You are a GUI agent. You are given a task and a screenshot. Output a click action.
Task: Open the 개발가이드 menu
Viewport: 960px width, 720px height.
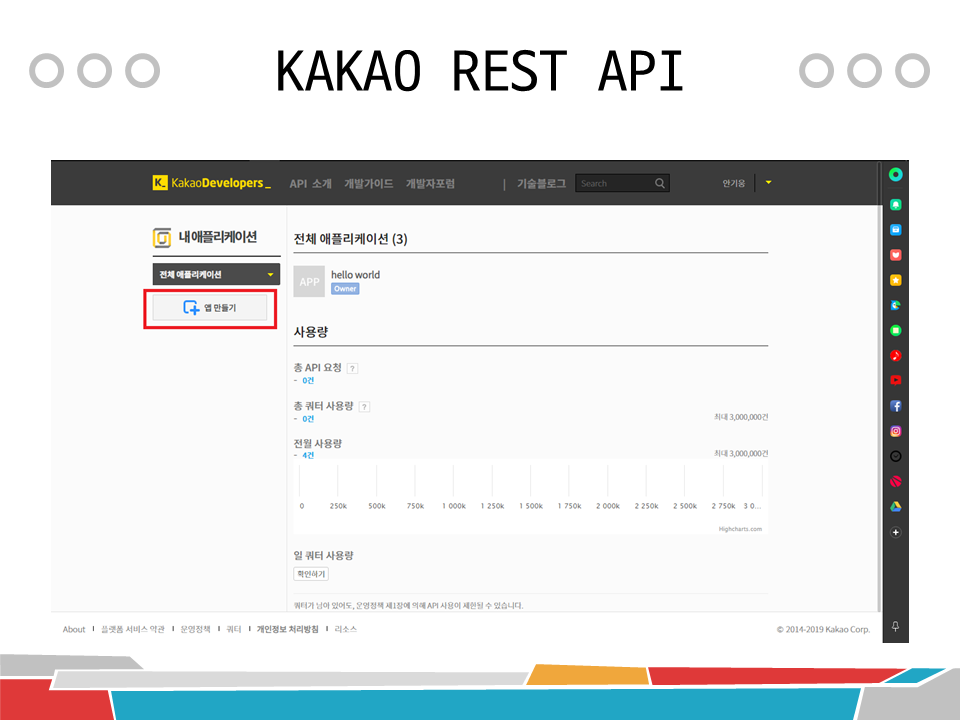[x=369, y=184]
